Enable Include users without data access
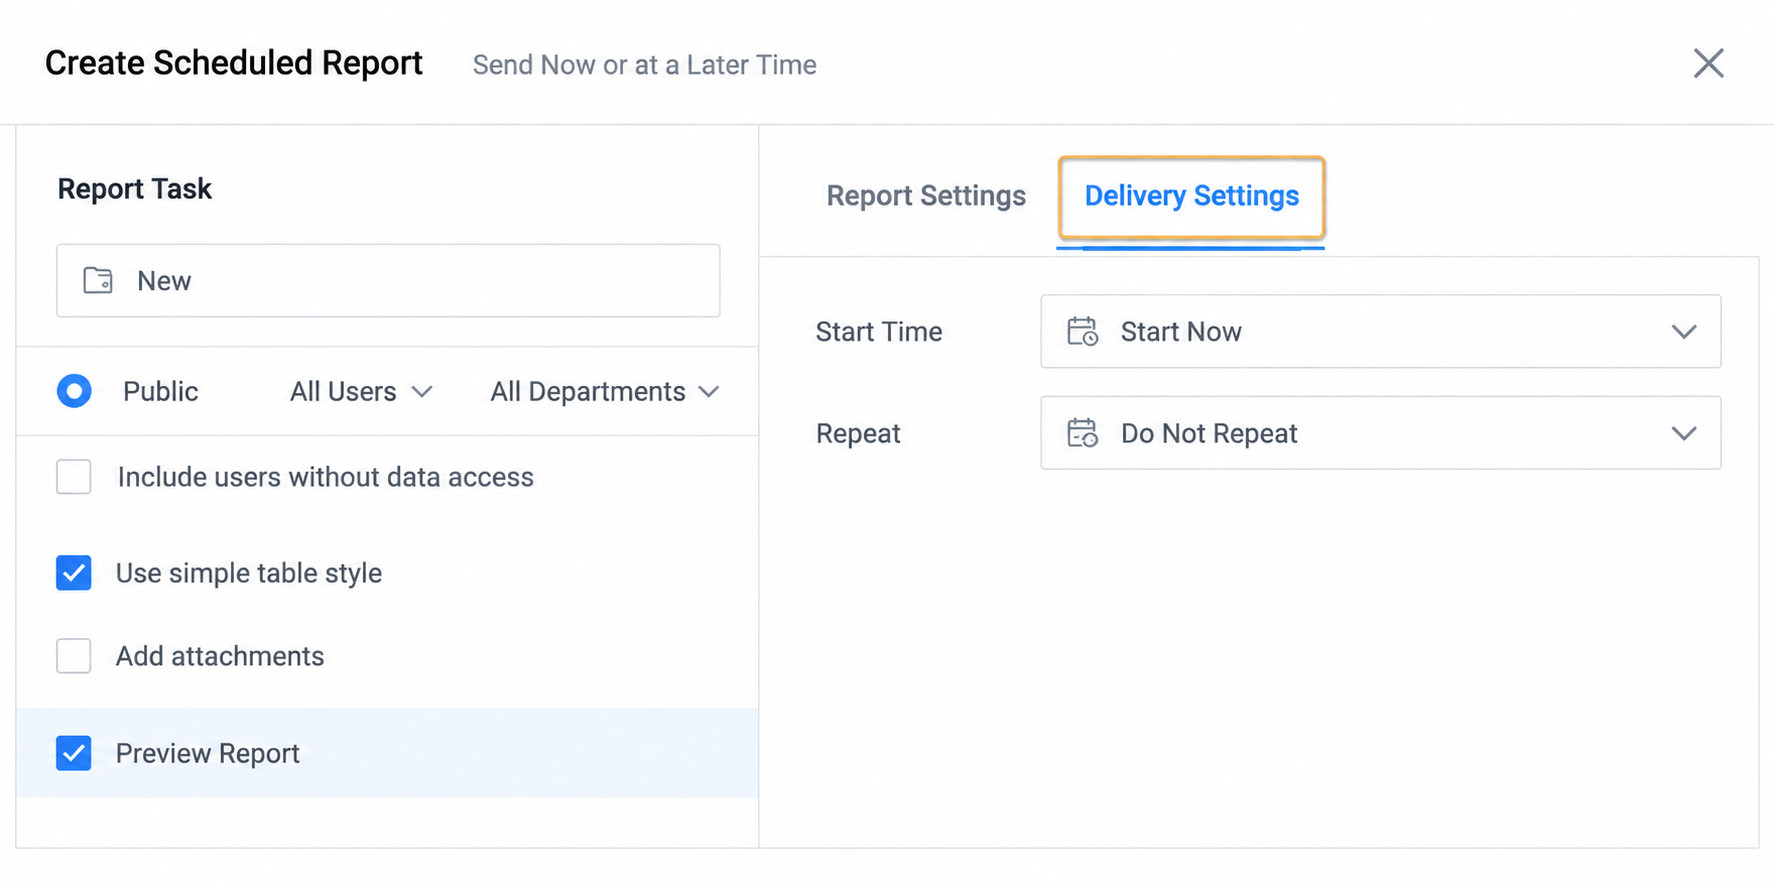 74,477
